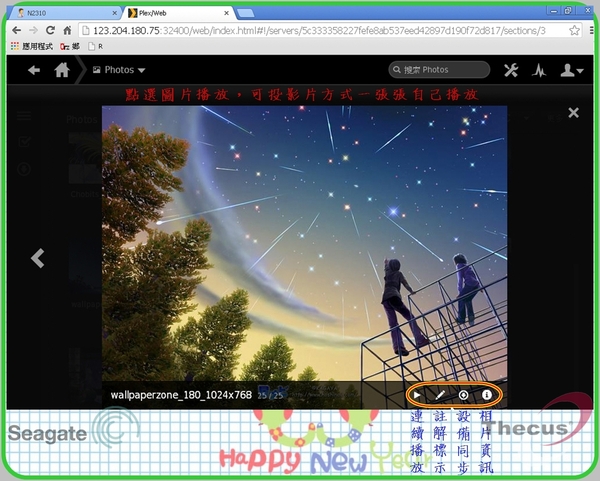The width and height of the screenshot is (600, 481).
Task: Open the browser home page
Action: pyautogui.click(x=67, y=30)
